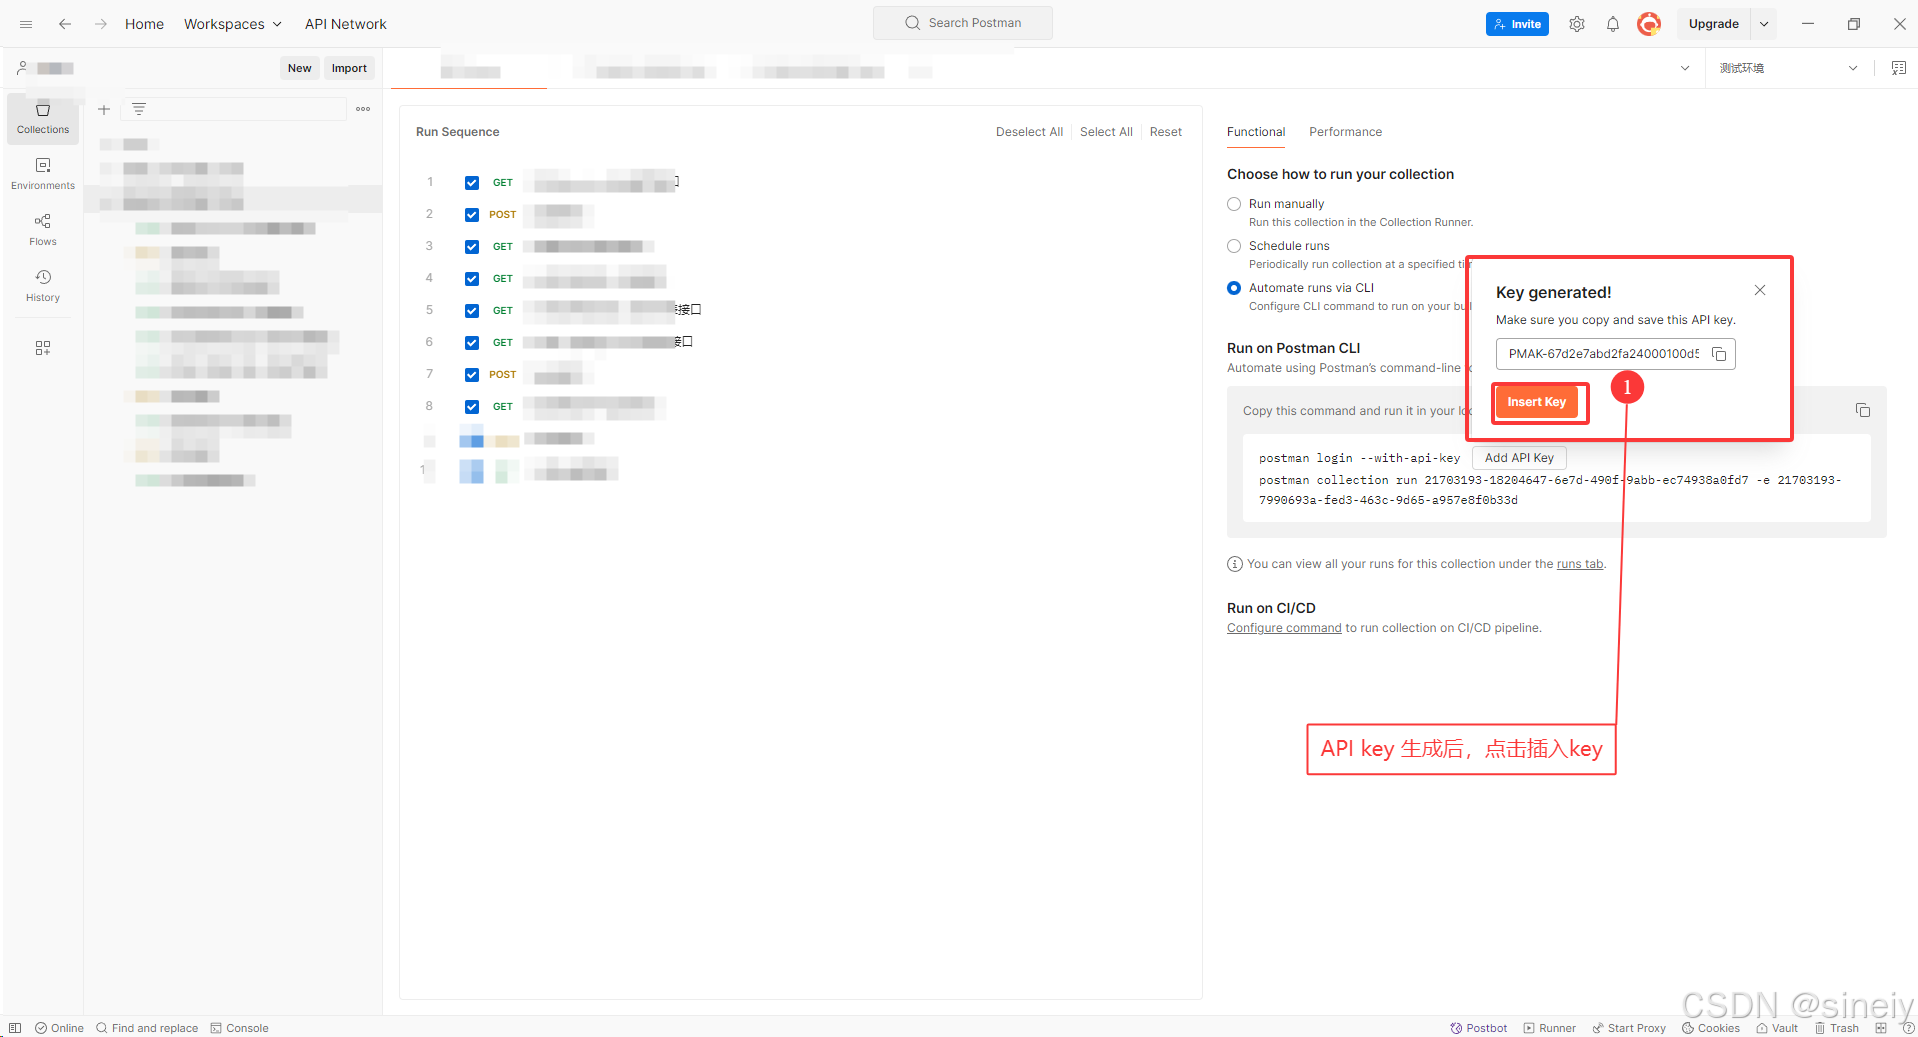Click the Insert Key button
The width and height of the screenshot is (1918, 1037).
pyautogui.click(x=1537, y=402)
